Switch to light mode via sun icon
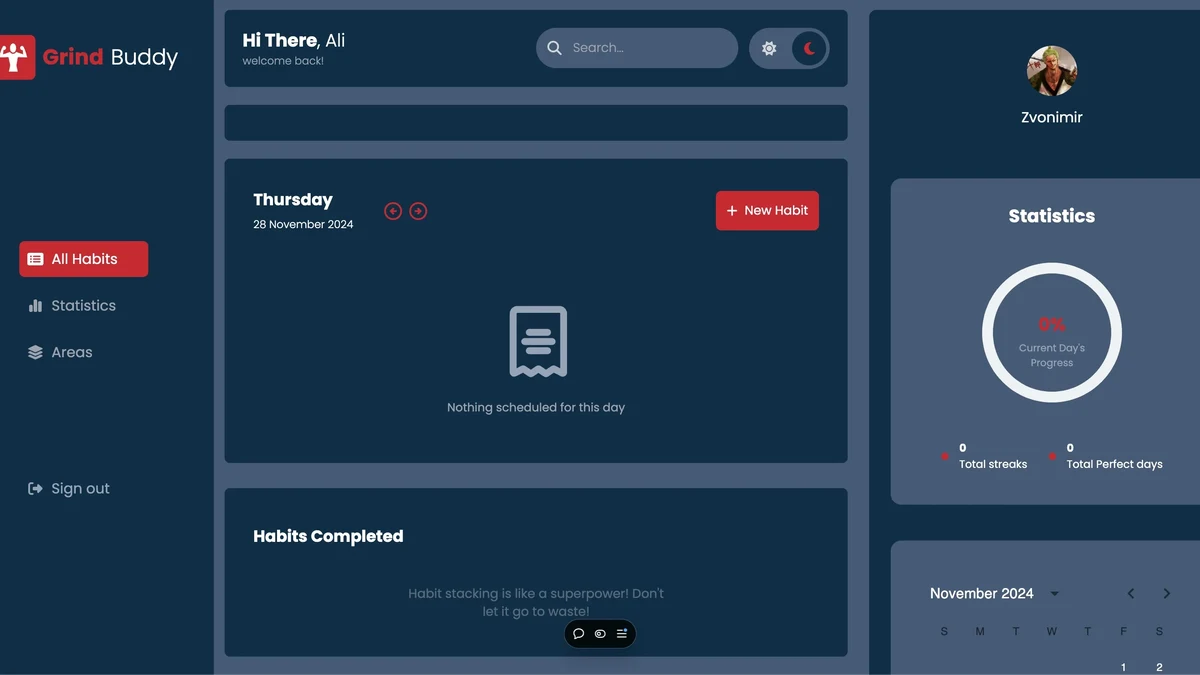This screenshot has height=675, width=1200. pos(769,48)
